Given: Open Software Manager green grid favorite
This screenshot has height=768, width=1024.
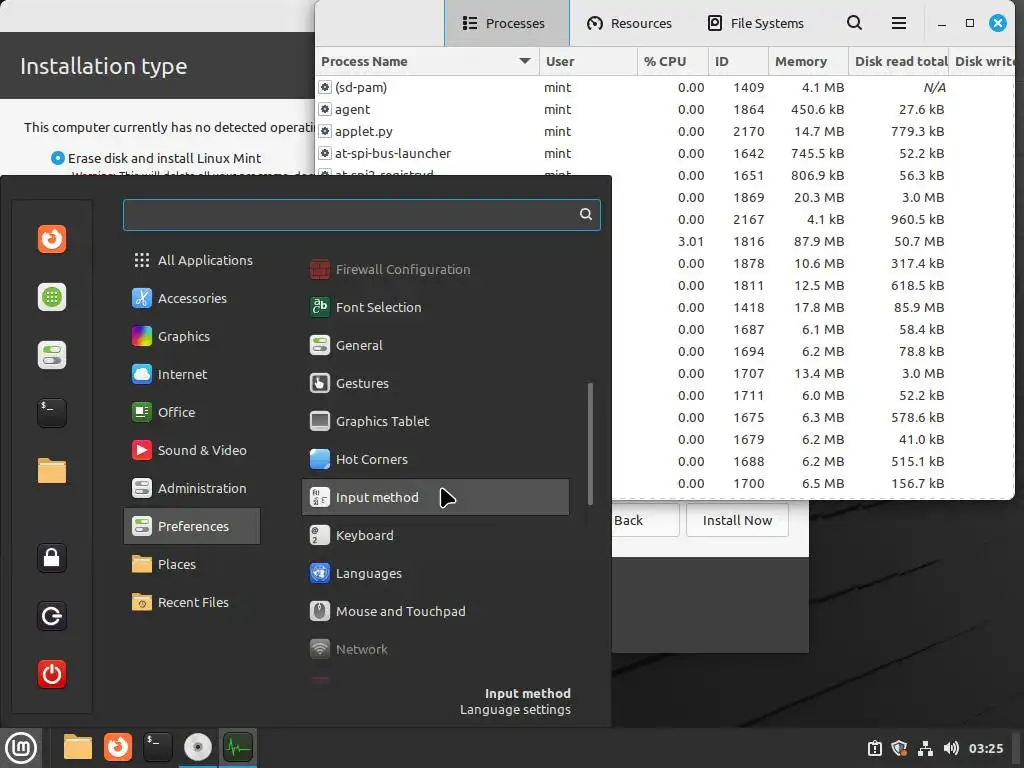Looking at the screenshot, I should click(x=52, y=297).
